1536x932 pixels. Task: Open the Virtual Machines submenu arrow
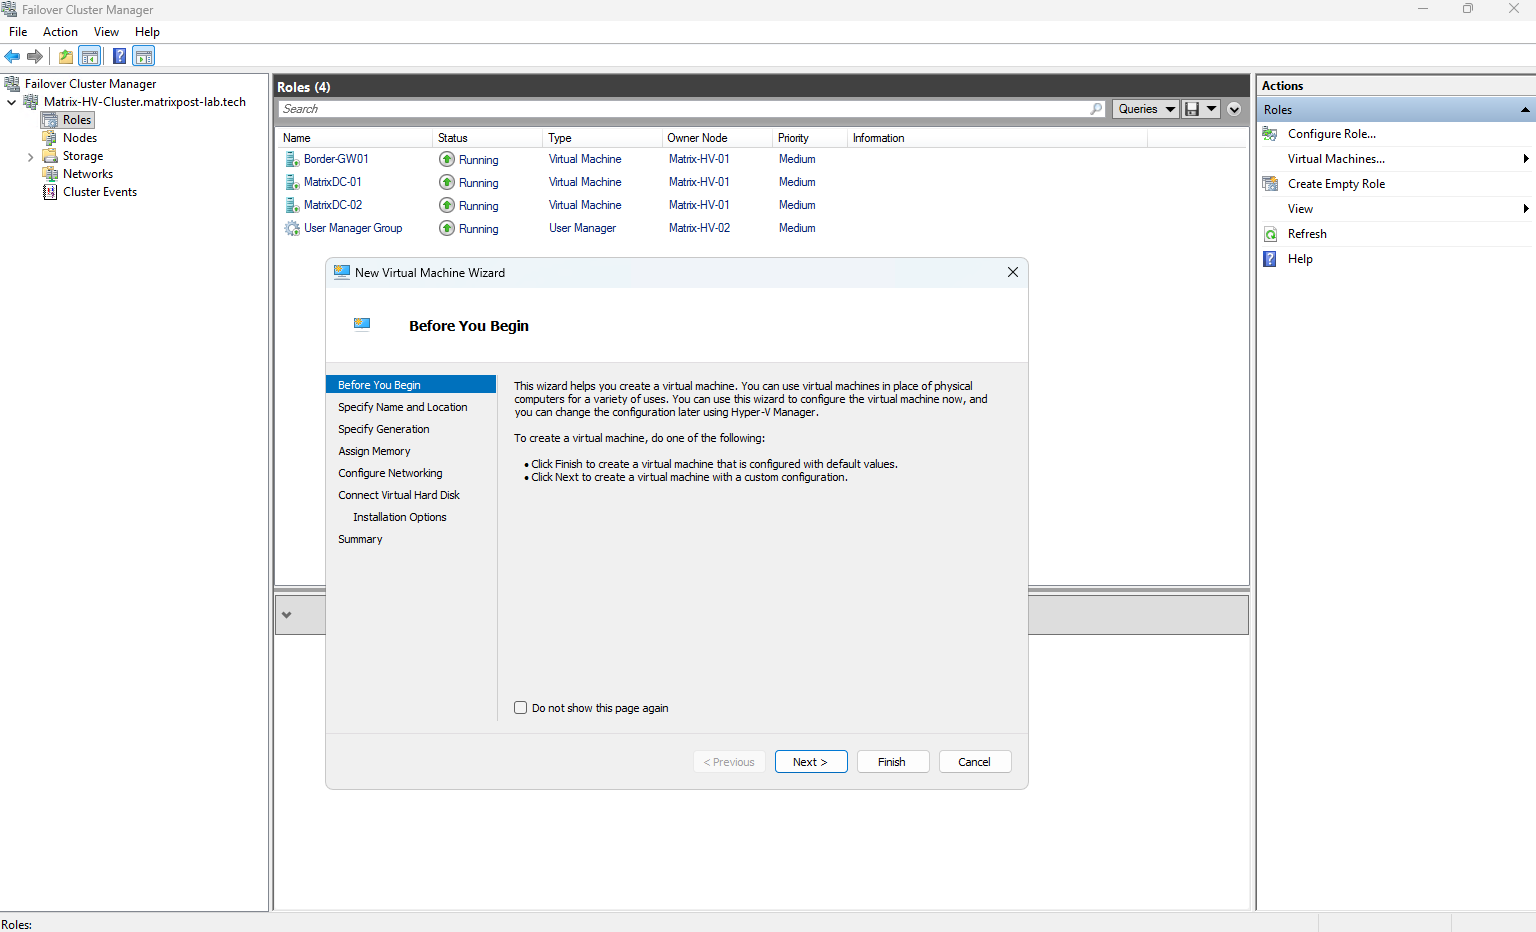click(x=1526, y=159)
